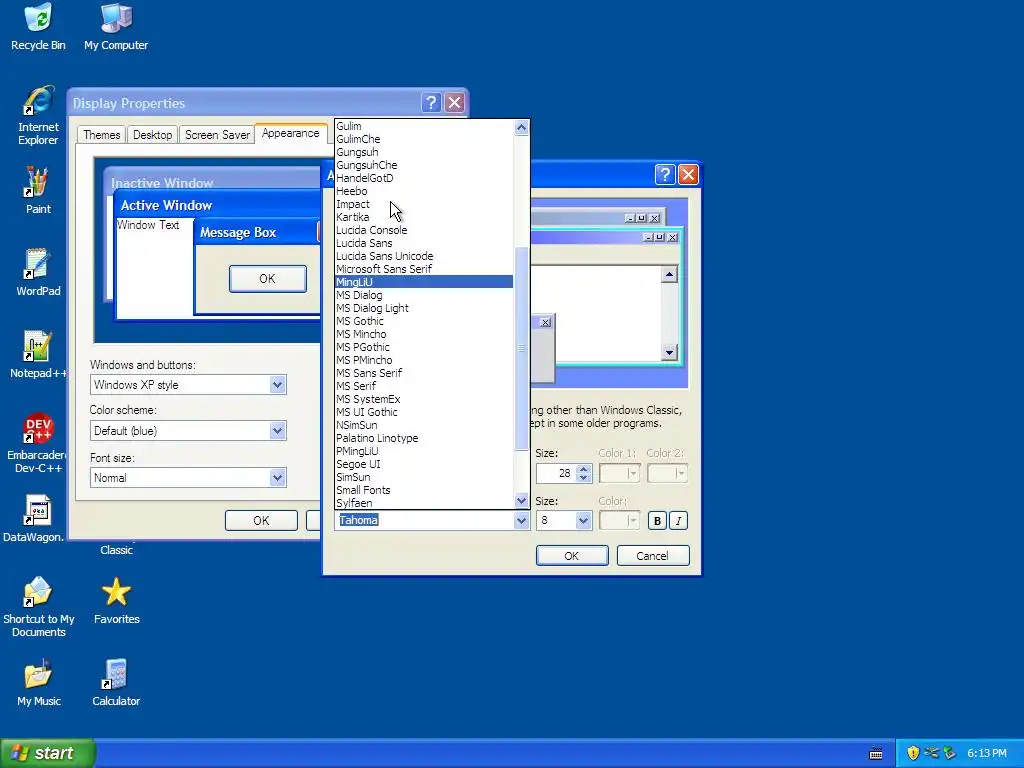Toggle the italic I font button
Screen dimensions: 1024x768
679,520
